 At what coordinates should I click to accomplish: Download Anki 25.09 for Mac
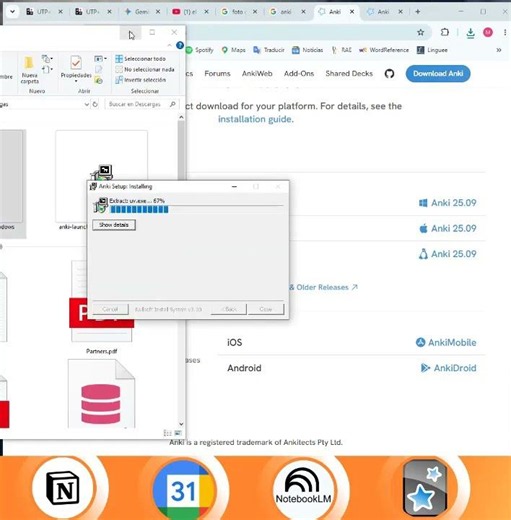(x=447, y=229)
